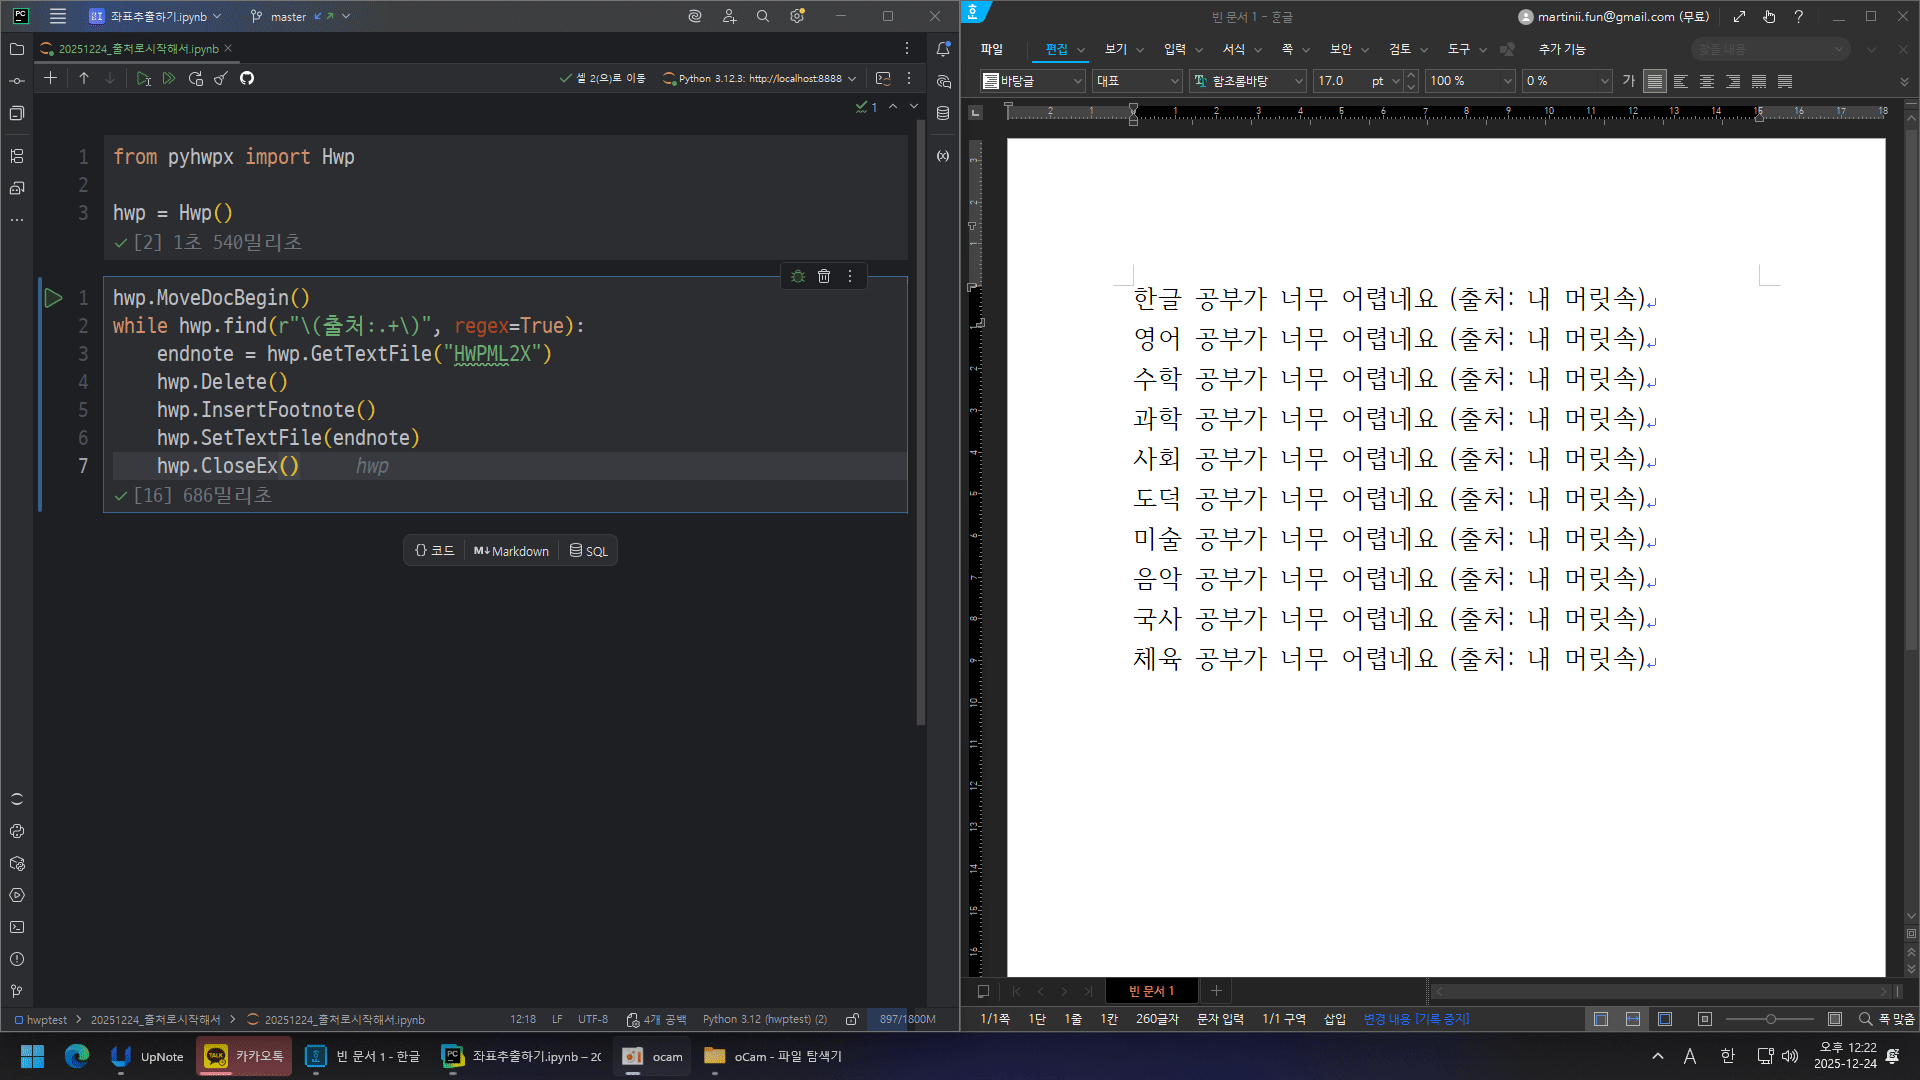
Task: Insert a Markdown cell via the Markdown button
Action: coord(510,550)
